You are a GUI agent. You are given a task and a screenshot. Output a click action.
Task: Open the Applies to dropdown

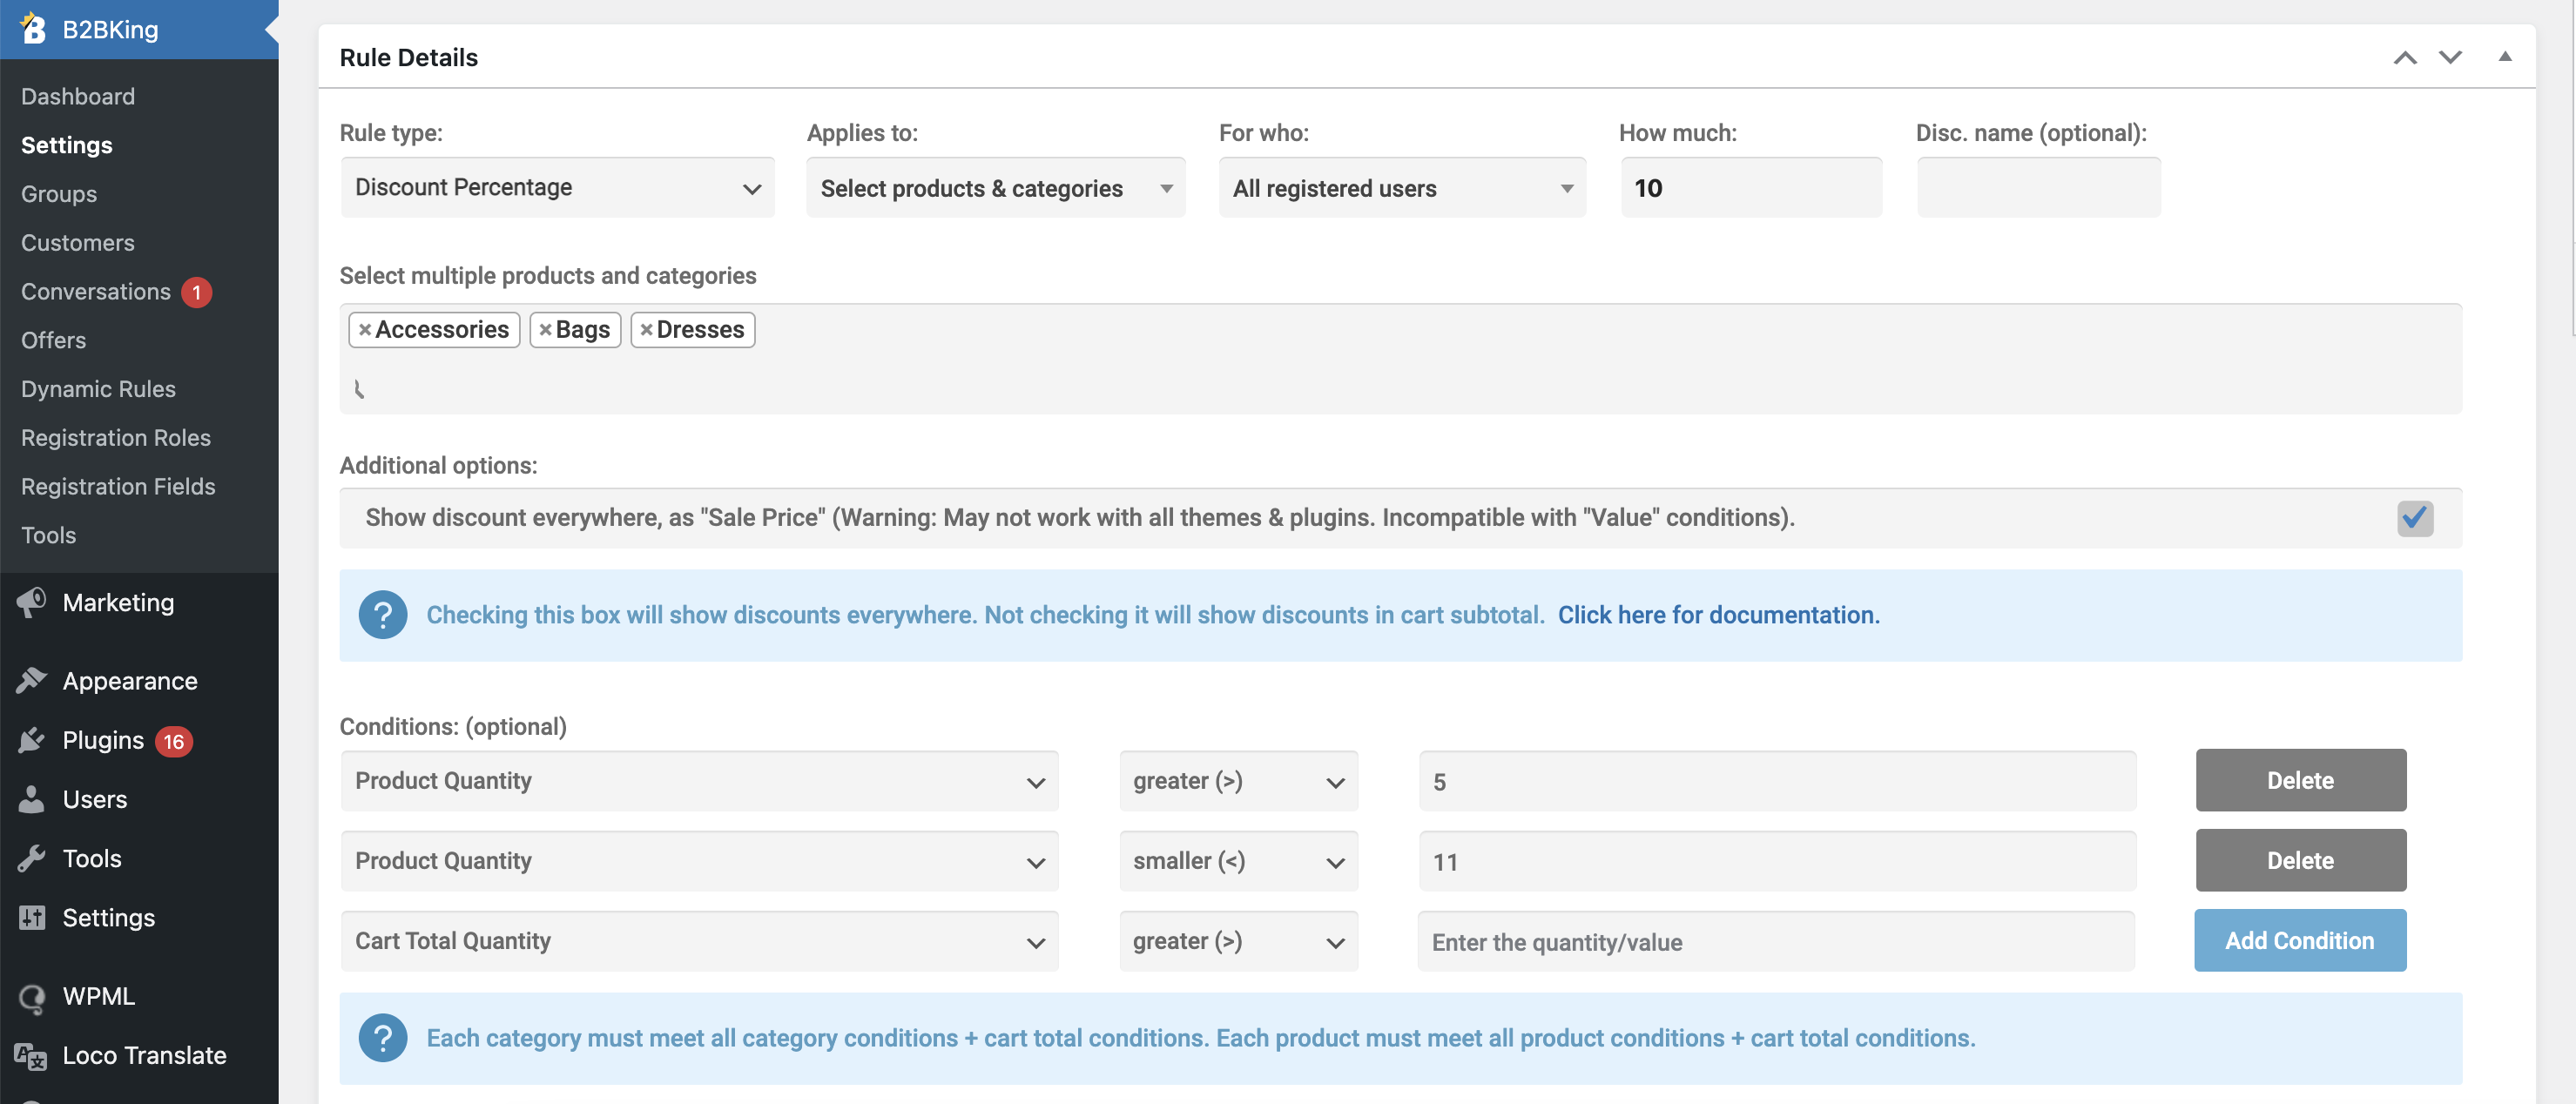[x=996, y=188]
